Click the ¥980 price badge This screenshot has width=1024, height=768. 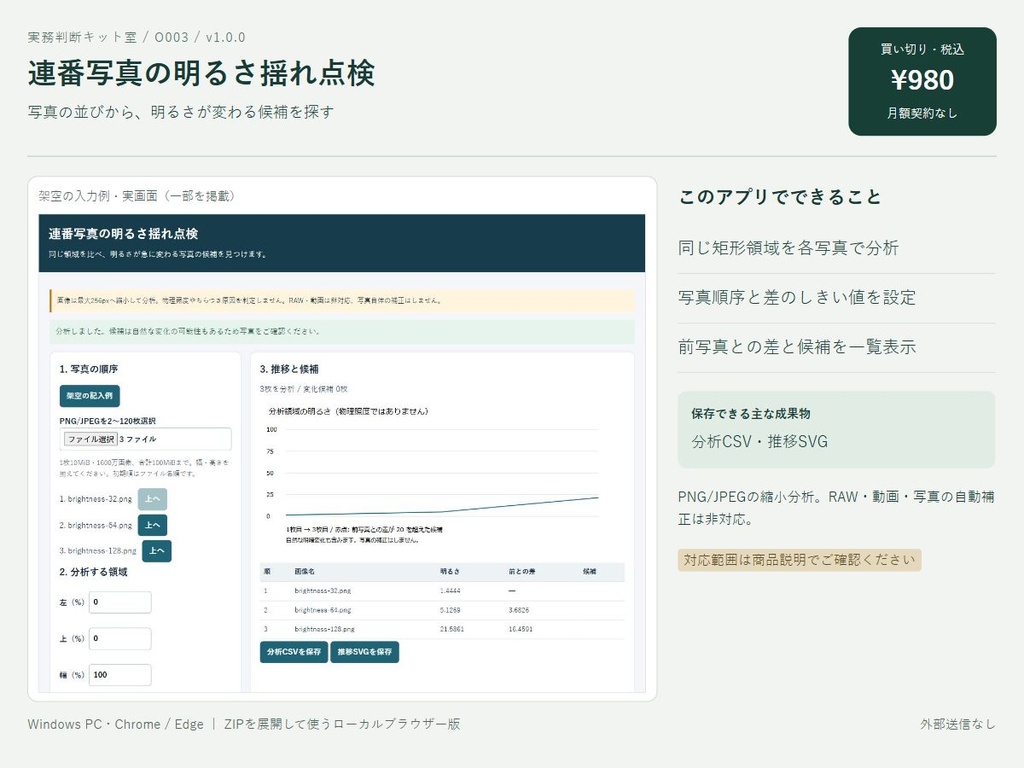point(922,82)
